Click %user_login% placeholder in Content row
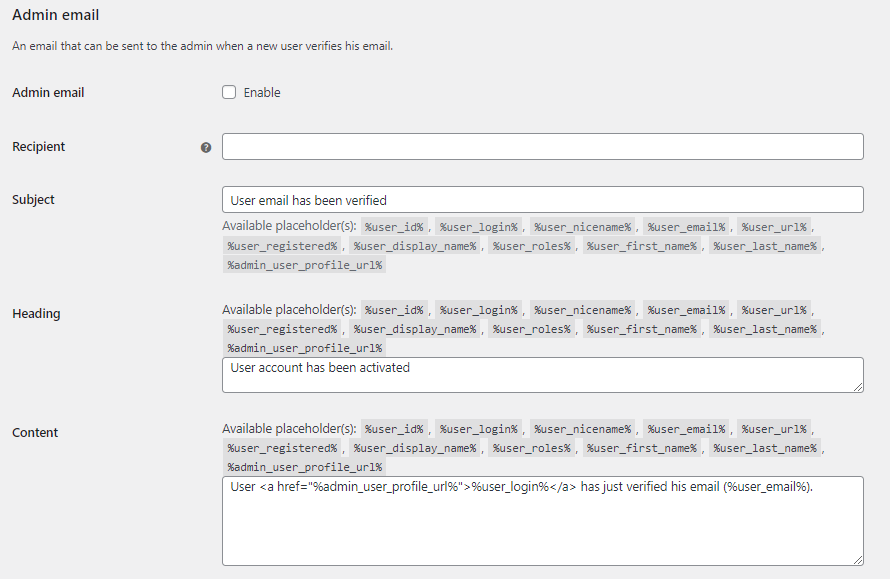This screenshot has width=890, height=579. click(478, 429)
